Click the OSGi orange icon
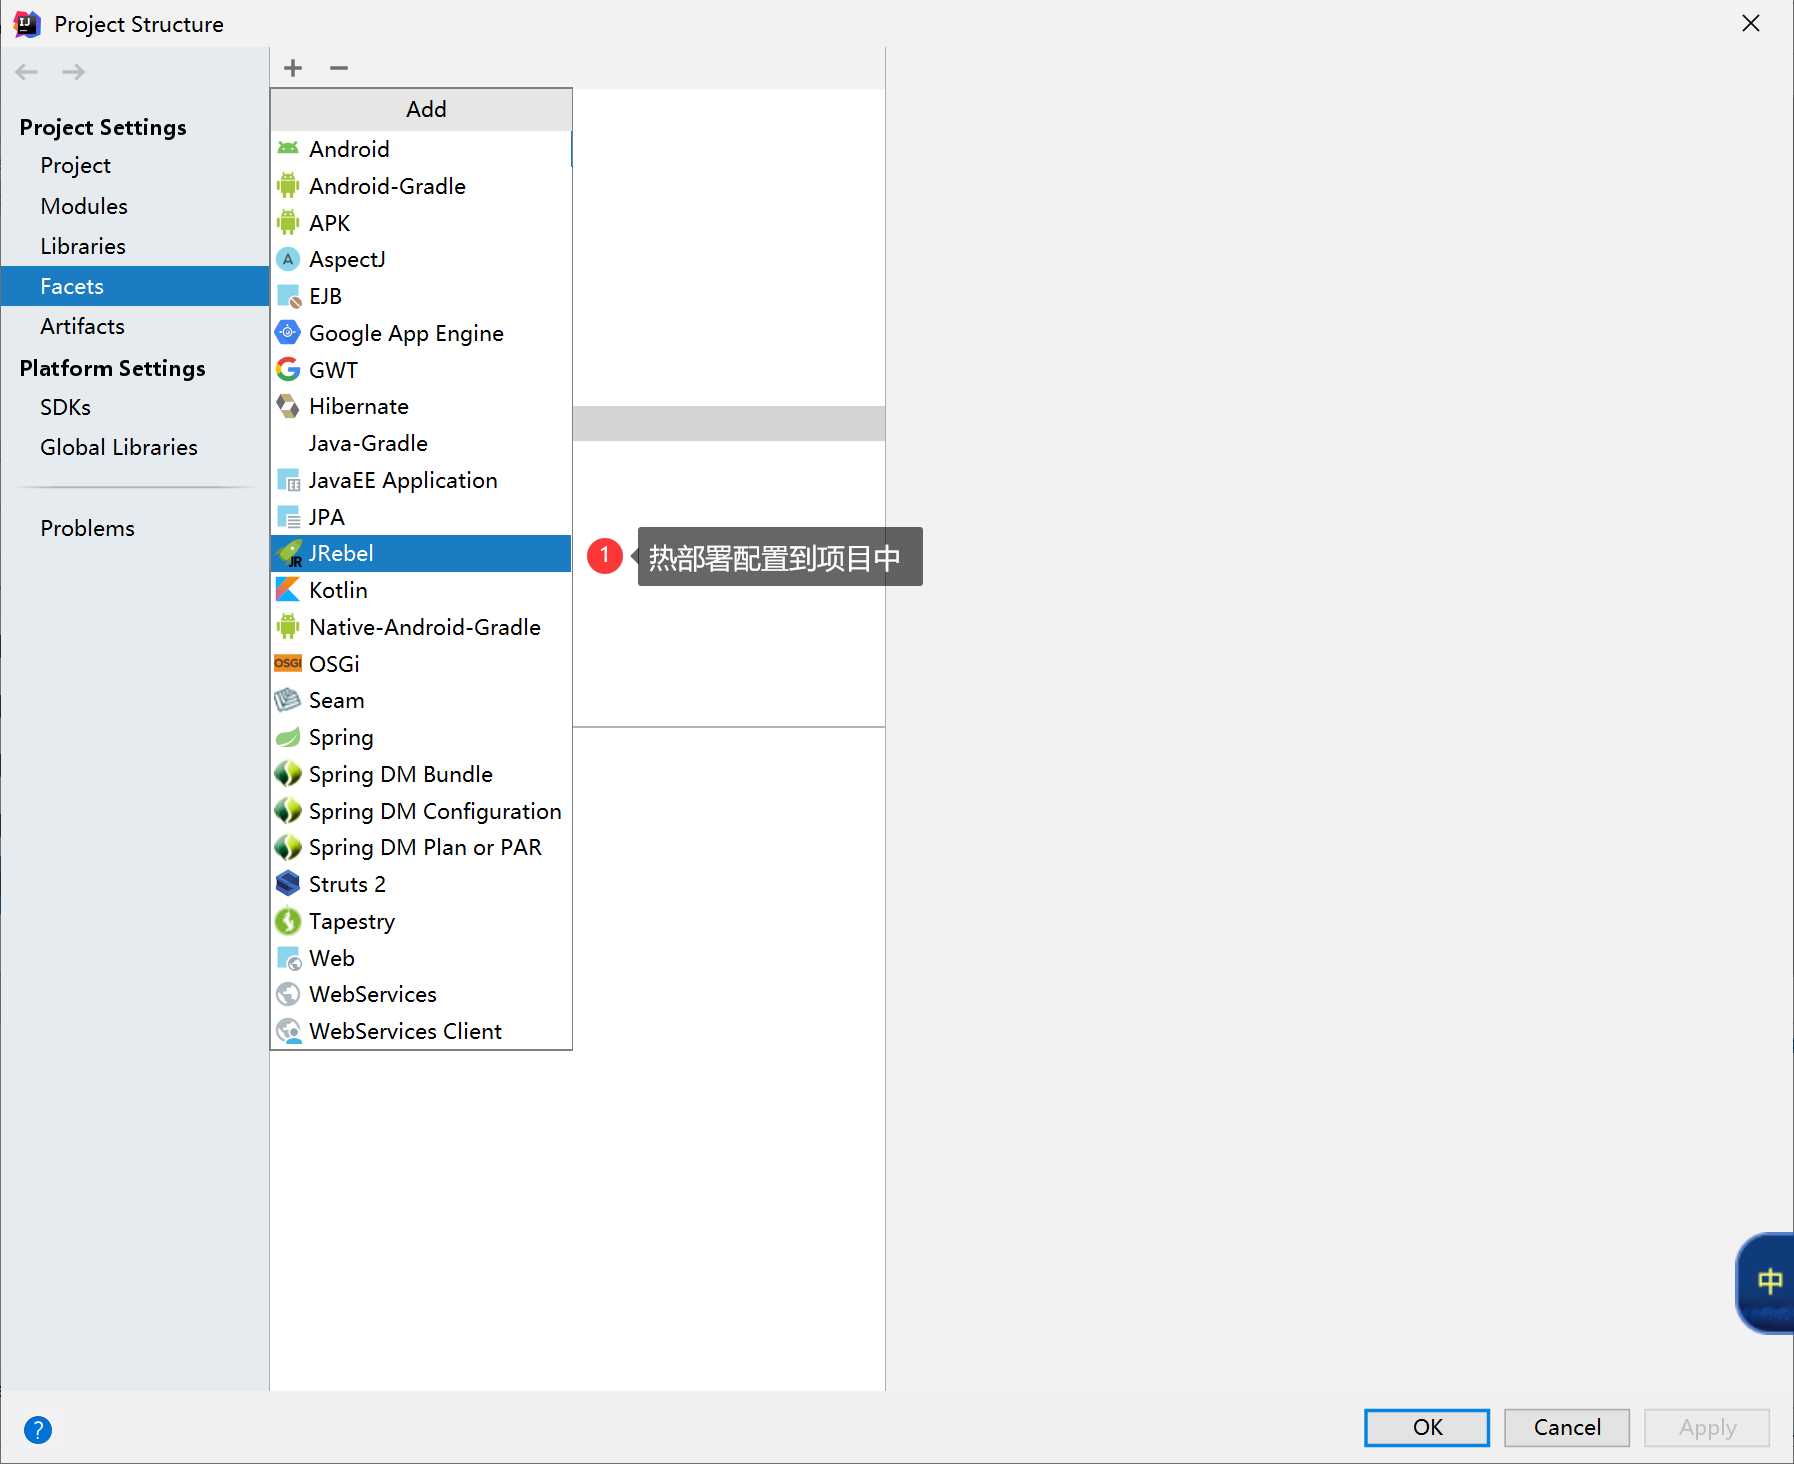1794x1464 pixels. point(288,663)
